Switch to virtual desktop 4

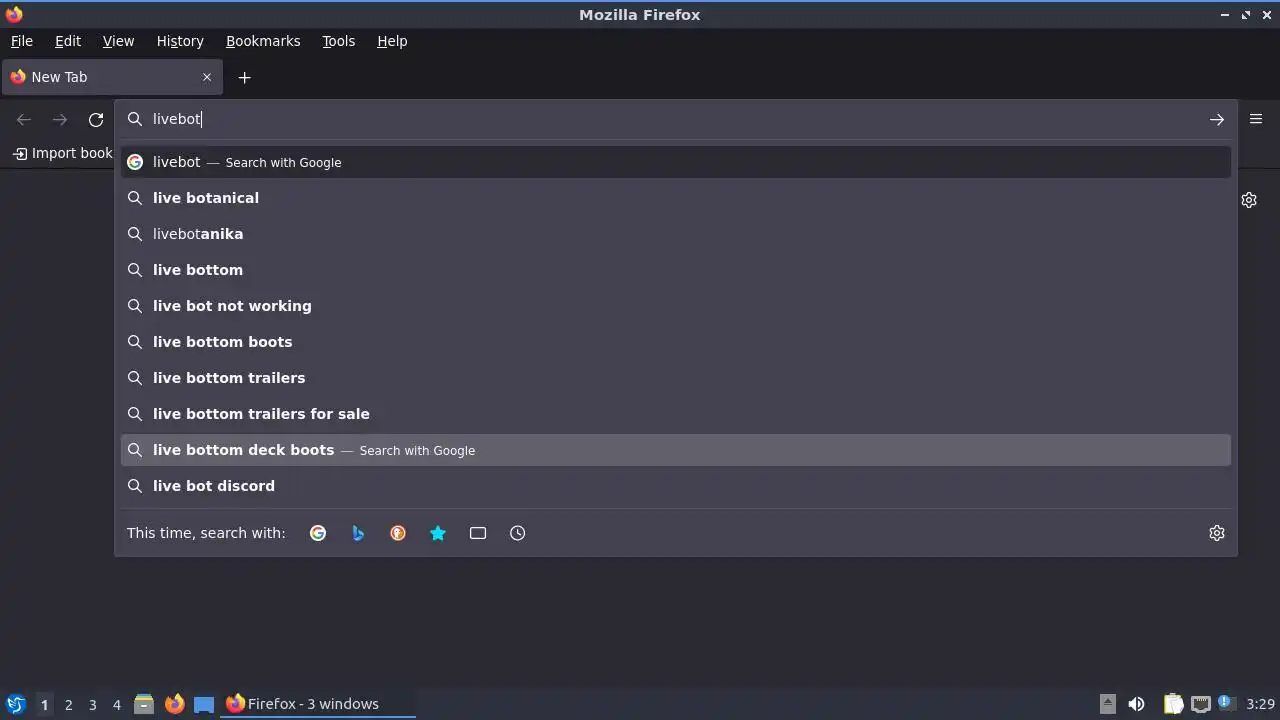click(x=116, y=705)
